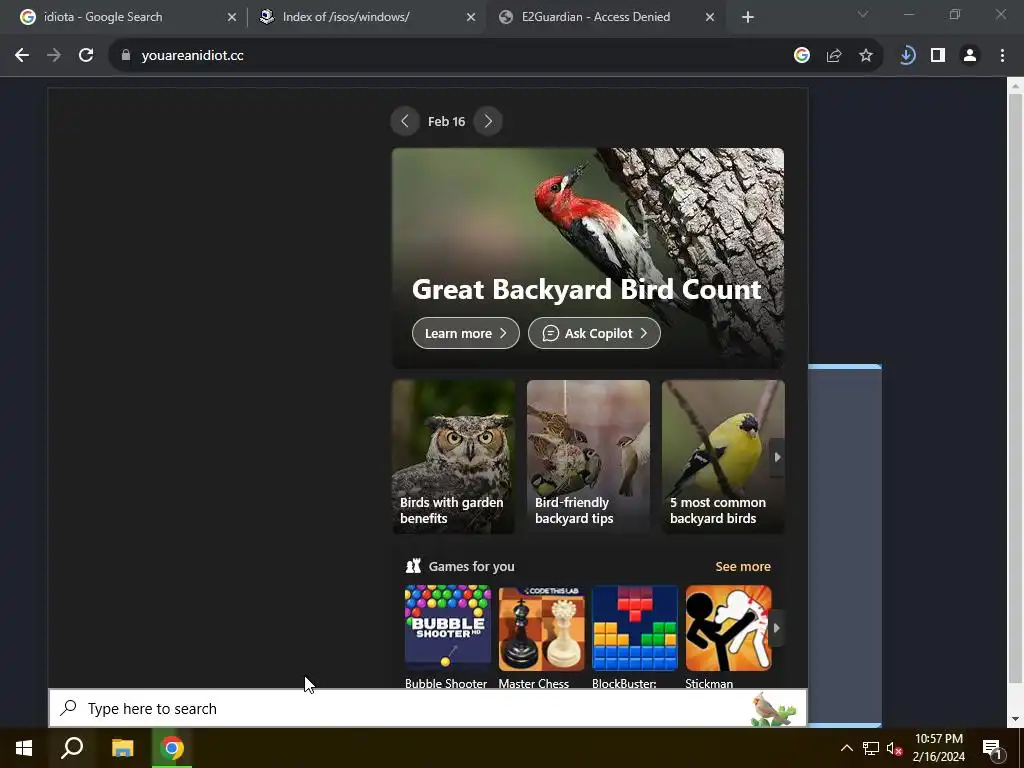Click the forward navigation arrow

54,56
